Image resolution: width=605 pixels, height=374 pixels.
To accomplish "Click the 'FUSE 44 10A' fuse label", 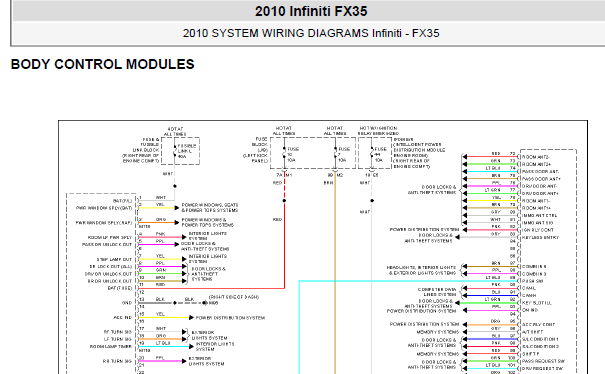I will coord(380,154).
